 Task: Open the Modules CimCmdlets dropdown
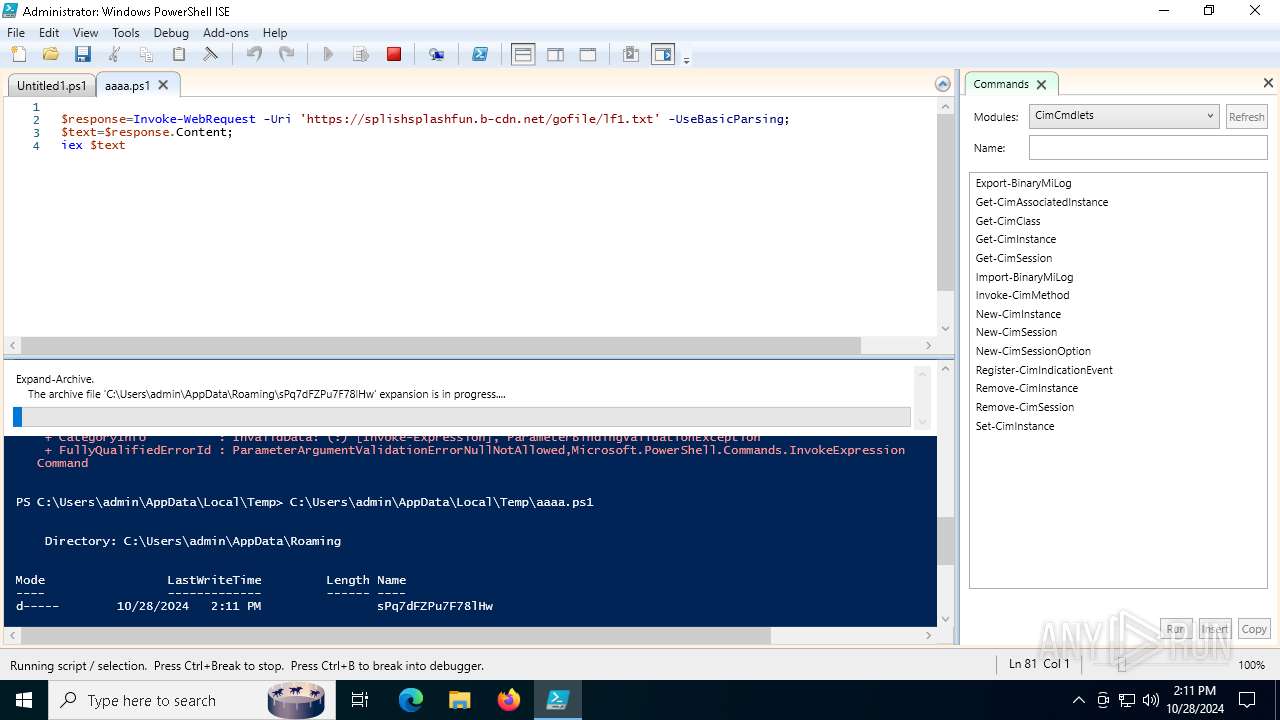1124,116
